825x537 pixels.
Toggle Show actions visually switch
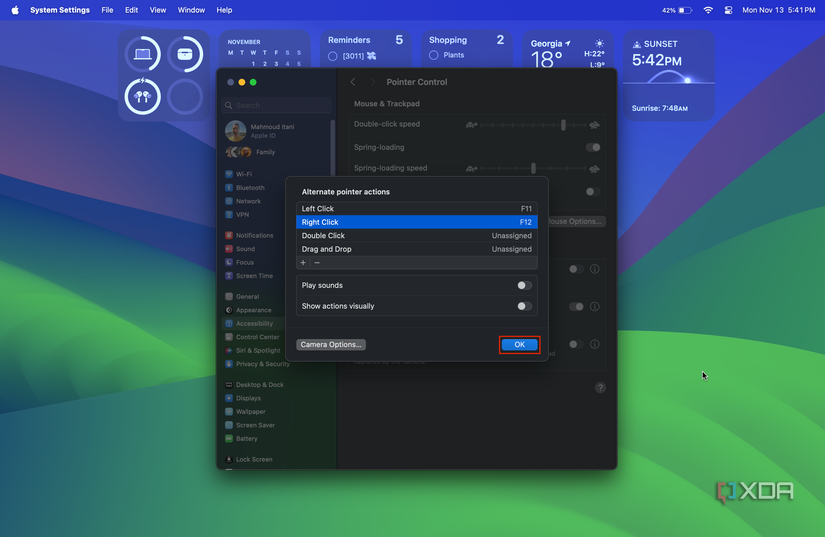[x=524, y=306]
